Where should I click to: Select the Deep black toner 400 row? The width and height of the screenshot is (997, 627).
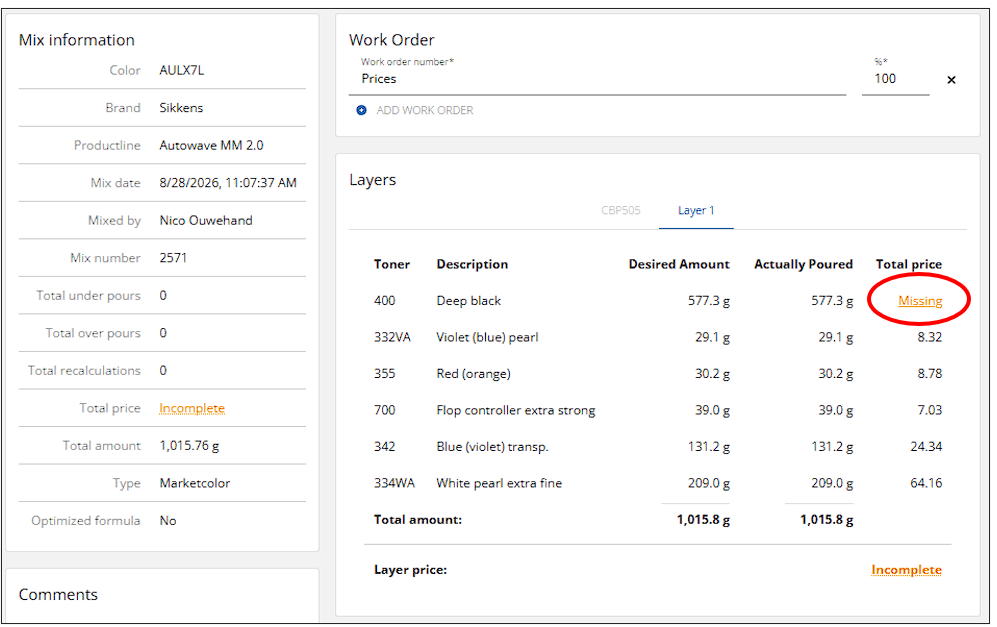[657, 301]
